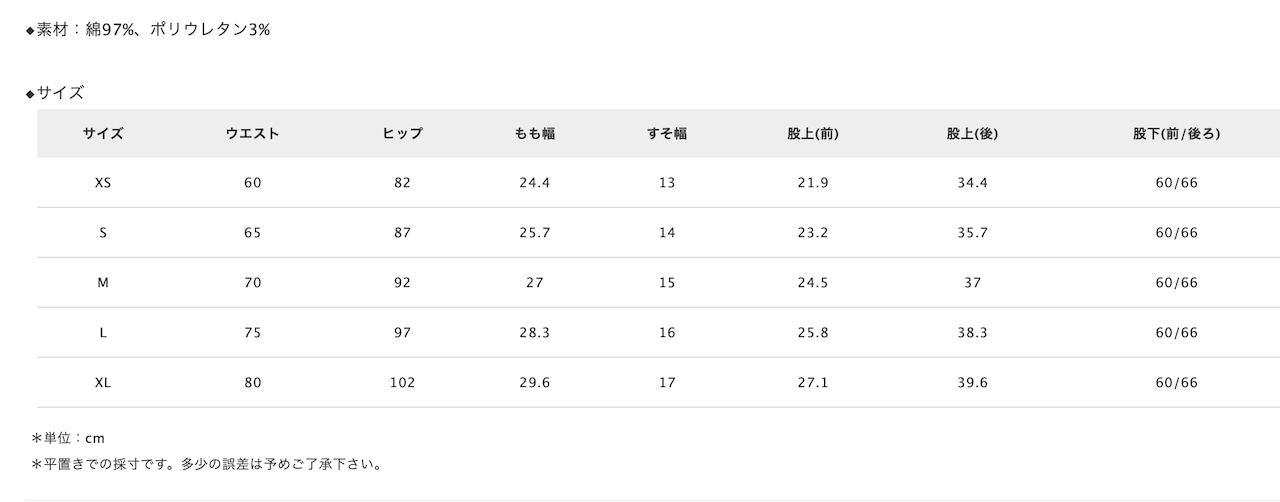Click the M size row label
This screenshot has width=1280, height=502.
(103, 283)
